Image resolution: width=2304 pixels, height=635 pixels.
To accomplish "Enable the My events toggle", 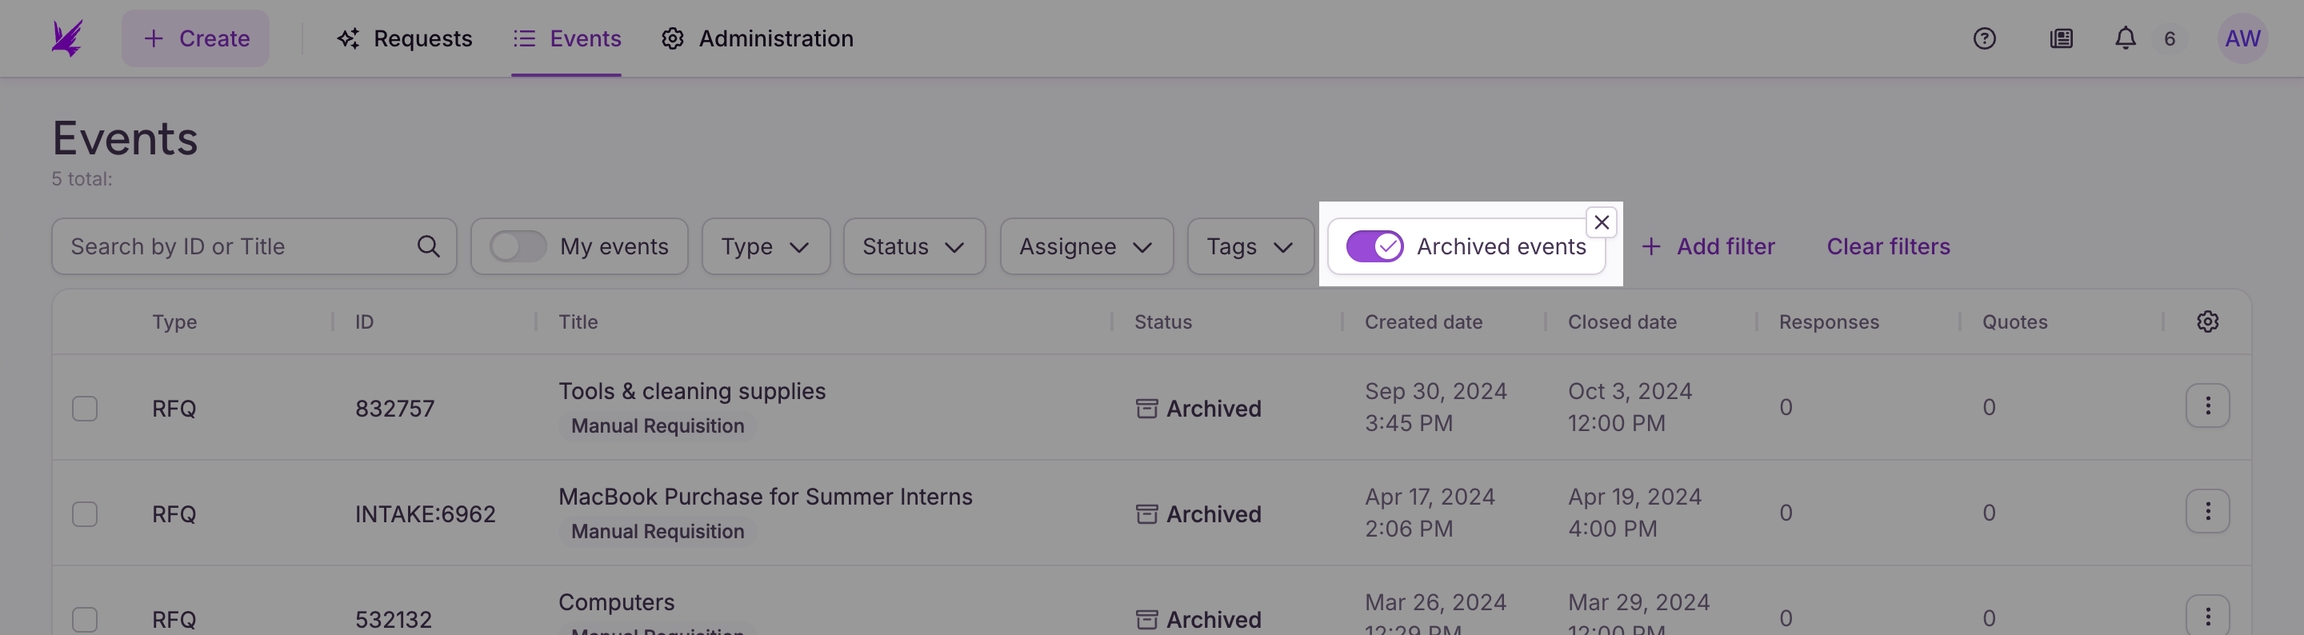I will [x=518, y=246].
